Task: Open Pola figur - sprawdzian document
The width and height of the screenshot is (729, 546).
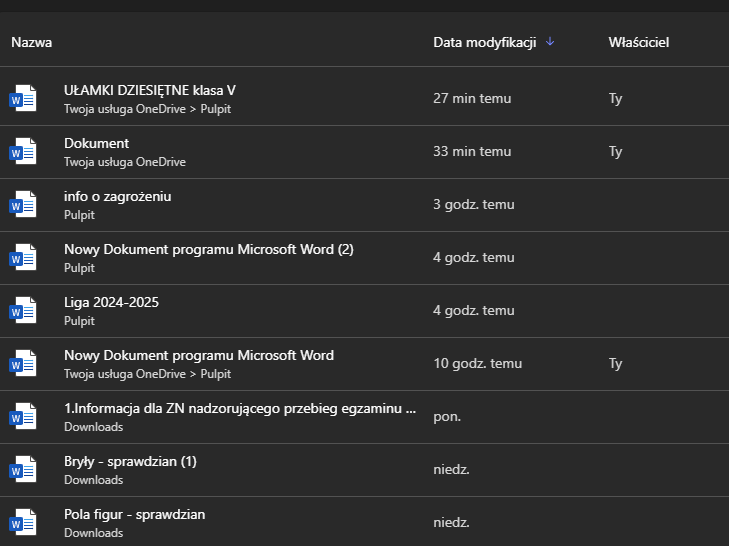Action: pos(134,515)
